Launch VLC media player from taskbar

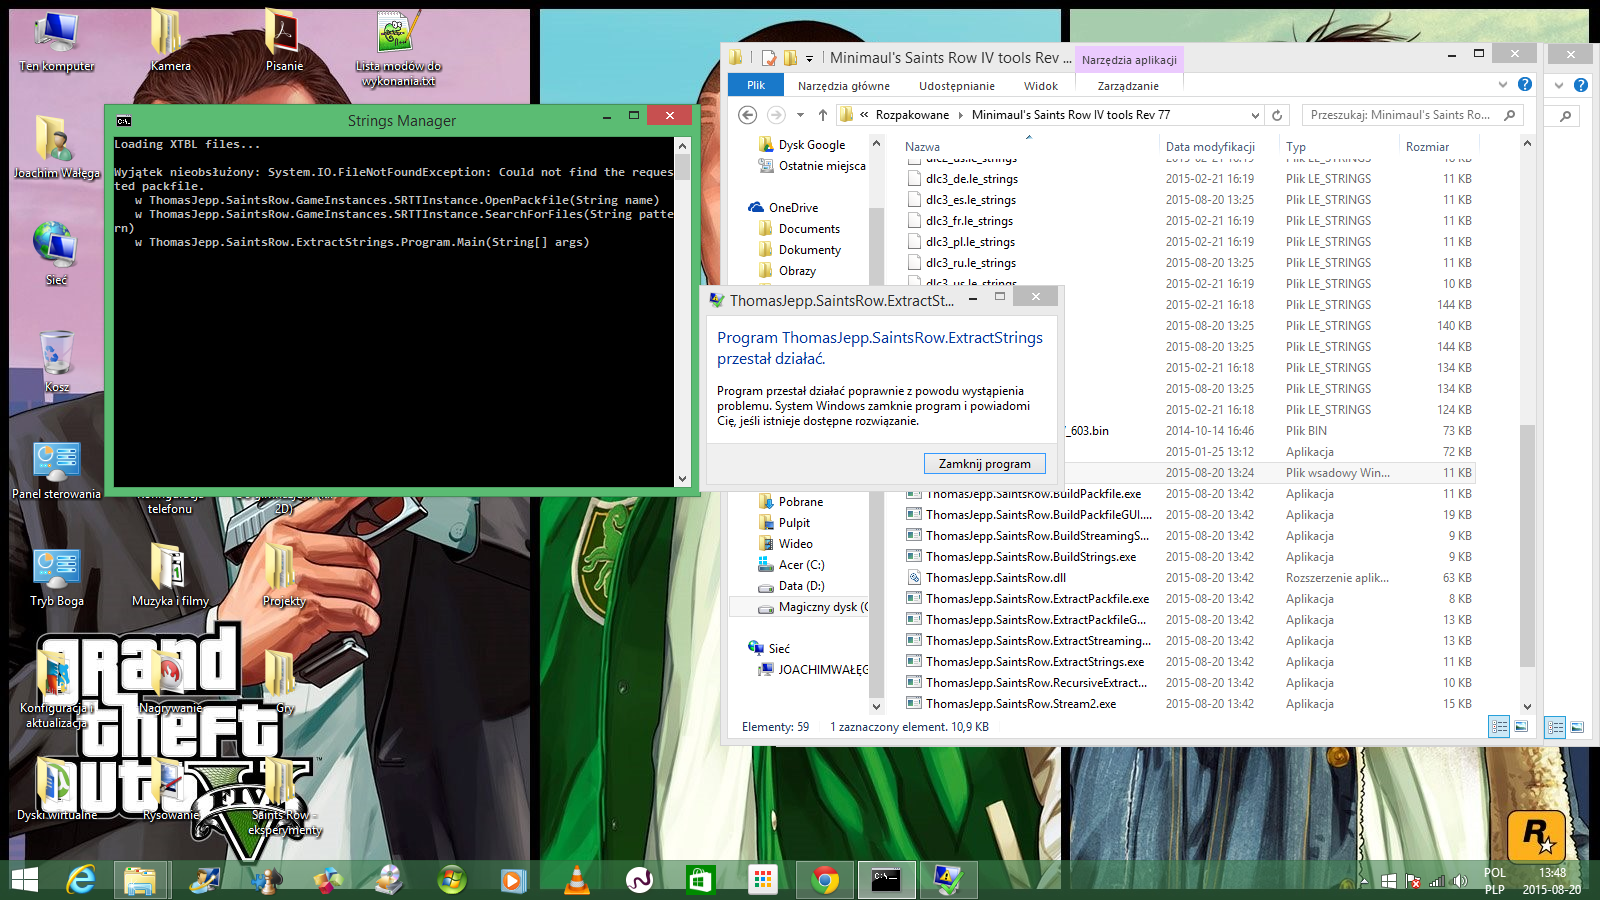coord(576,880)
